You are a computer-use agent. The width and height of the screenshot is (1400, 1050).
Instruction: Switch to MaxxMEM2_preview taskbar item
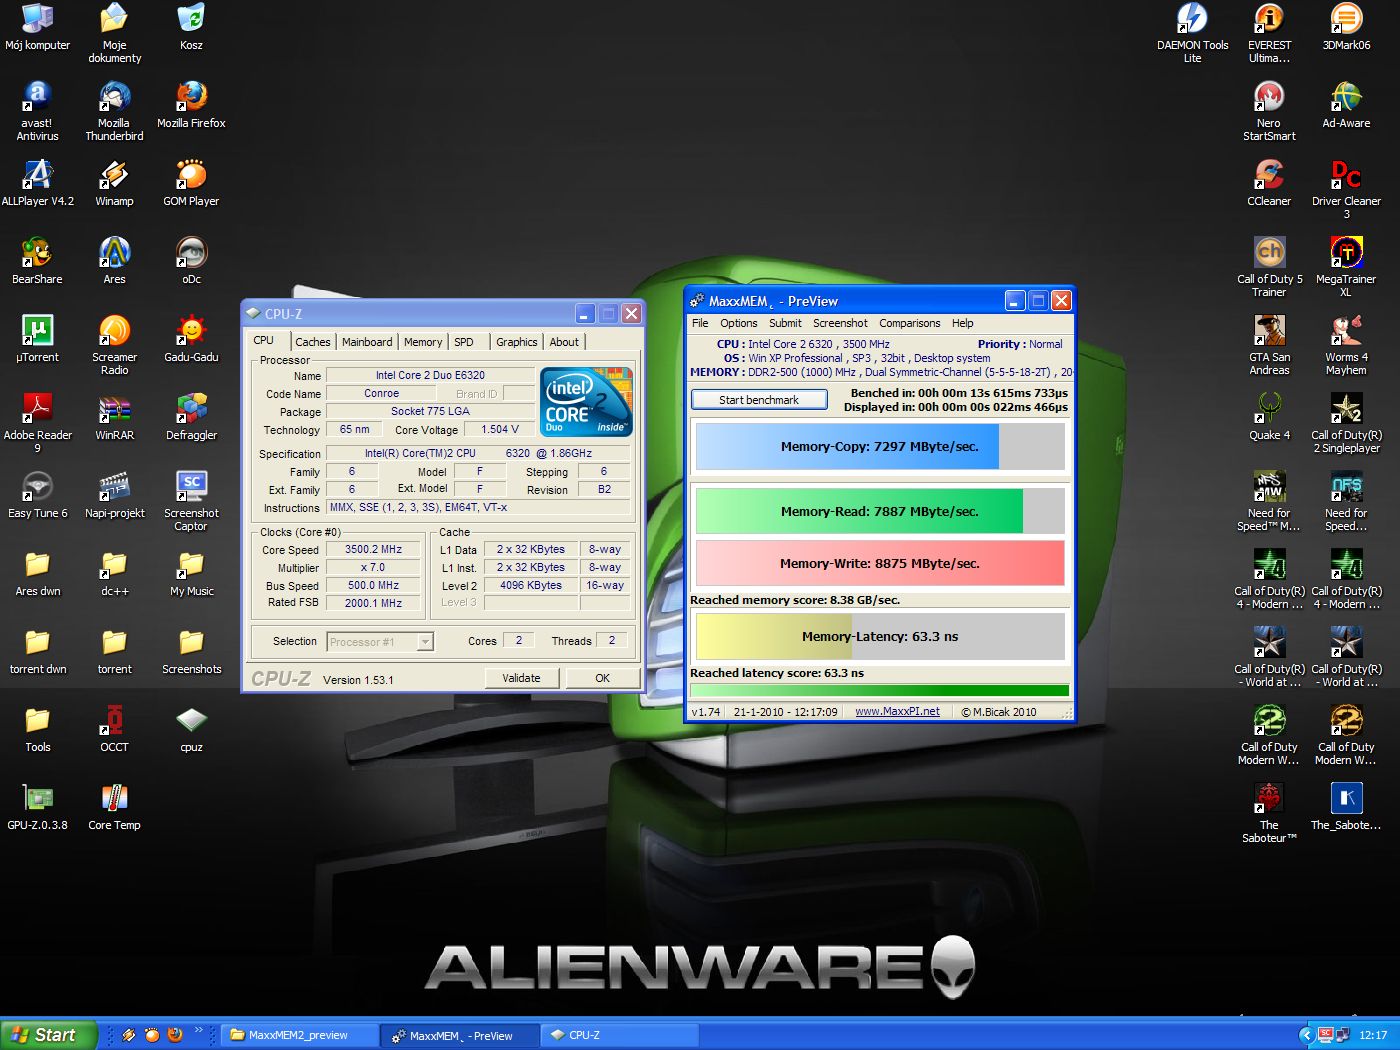(x=299, y=1036)
